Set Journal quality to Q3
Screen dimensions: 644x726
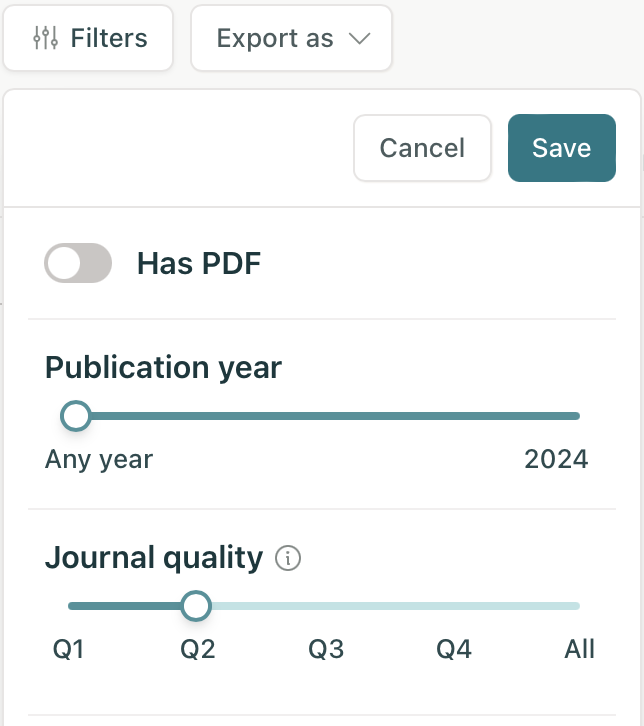(326, 649)
